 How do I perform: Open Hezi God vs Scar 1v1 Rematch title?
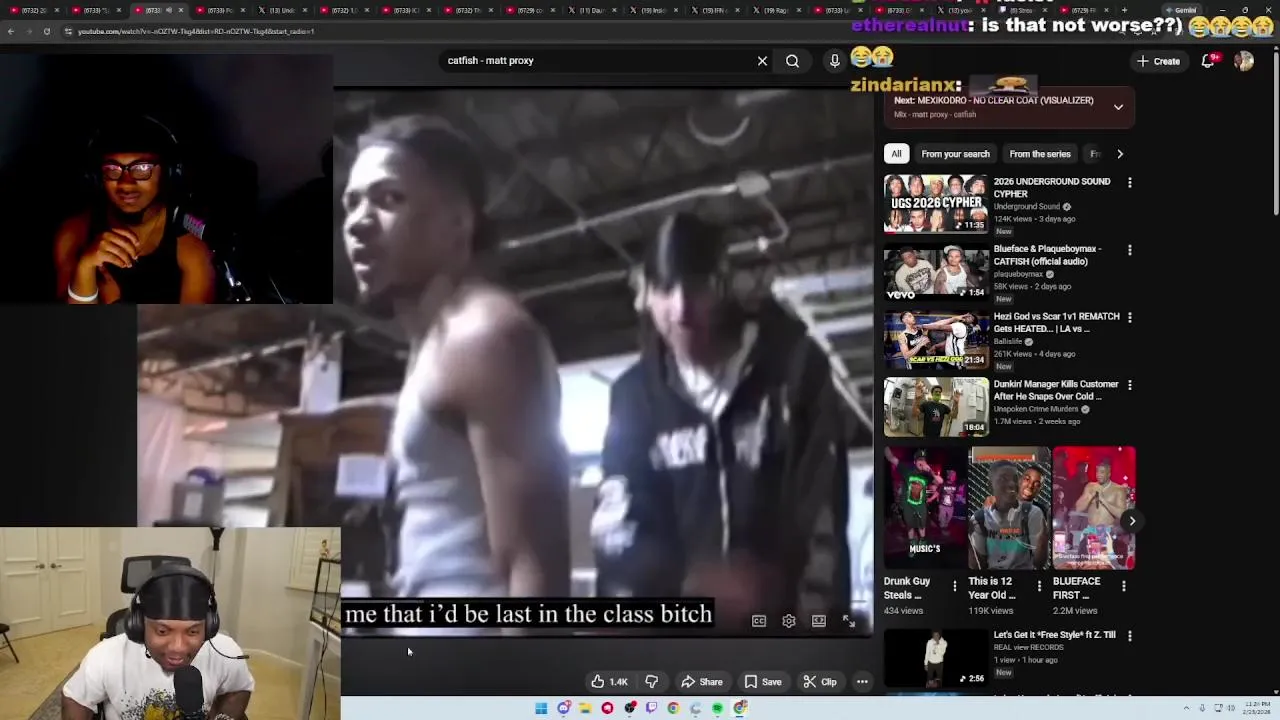[x=1055, y=322]
